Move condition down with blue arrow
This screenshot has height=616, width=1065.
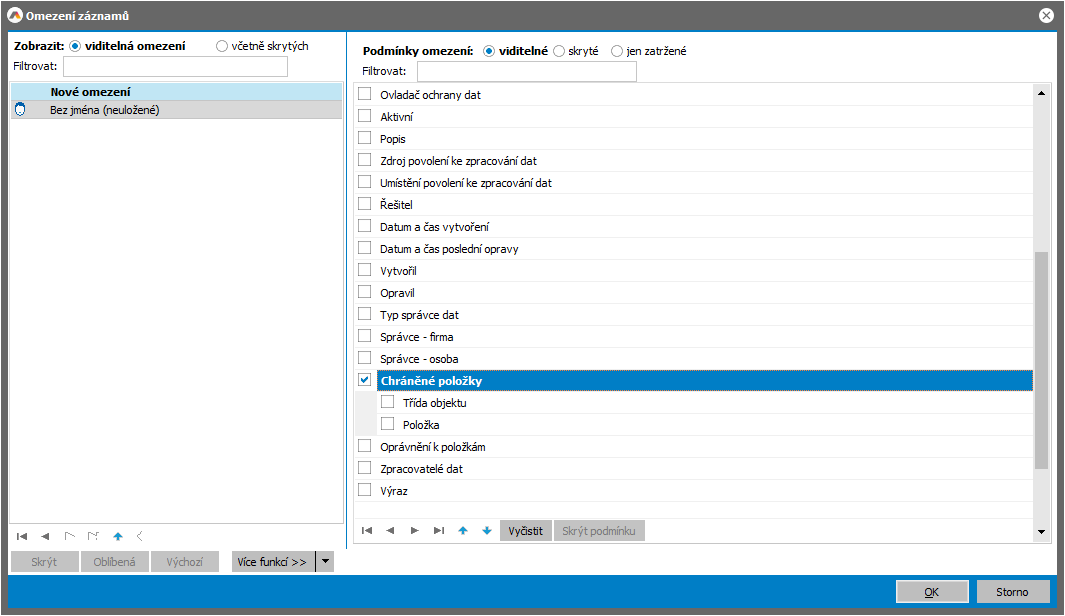486,531
